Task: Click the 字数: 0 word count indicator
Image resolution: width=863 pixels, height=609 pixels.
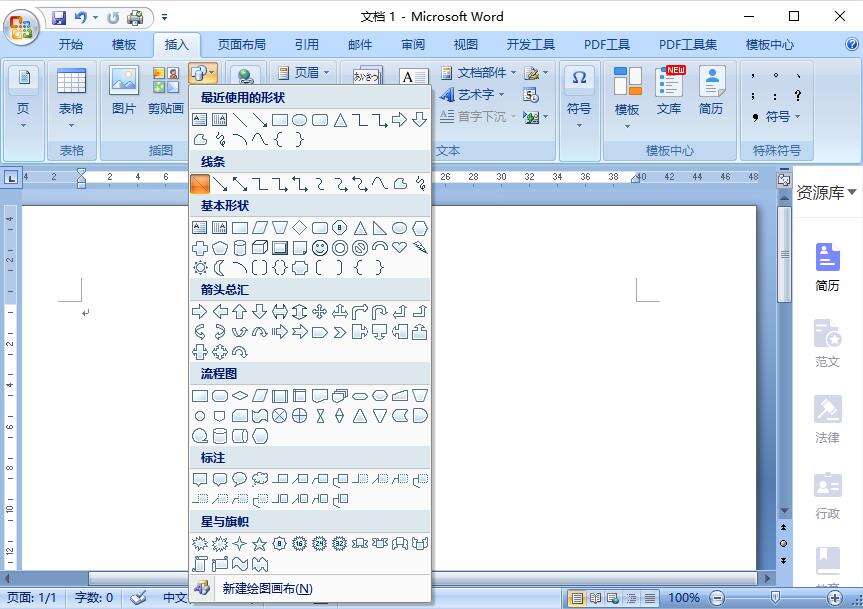Action: (x=94, y=597)
